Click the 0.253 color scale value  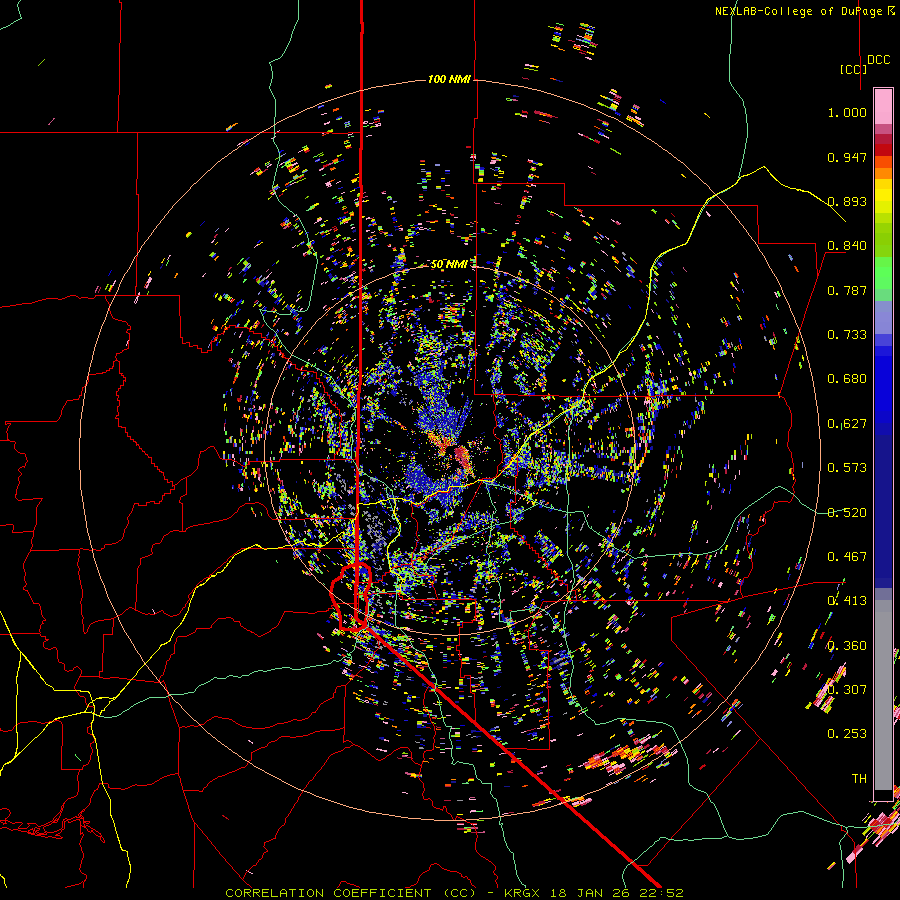(847, 734)
